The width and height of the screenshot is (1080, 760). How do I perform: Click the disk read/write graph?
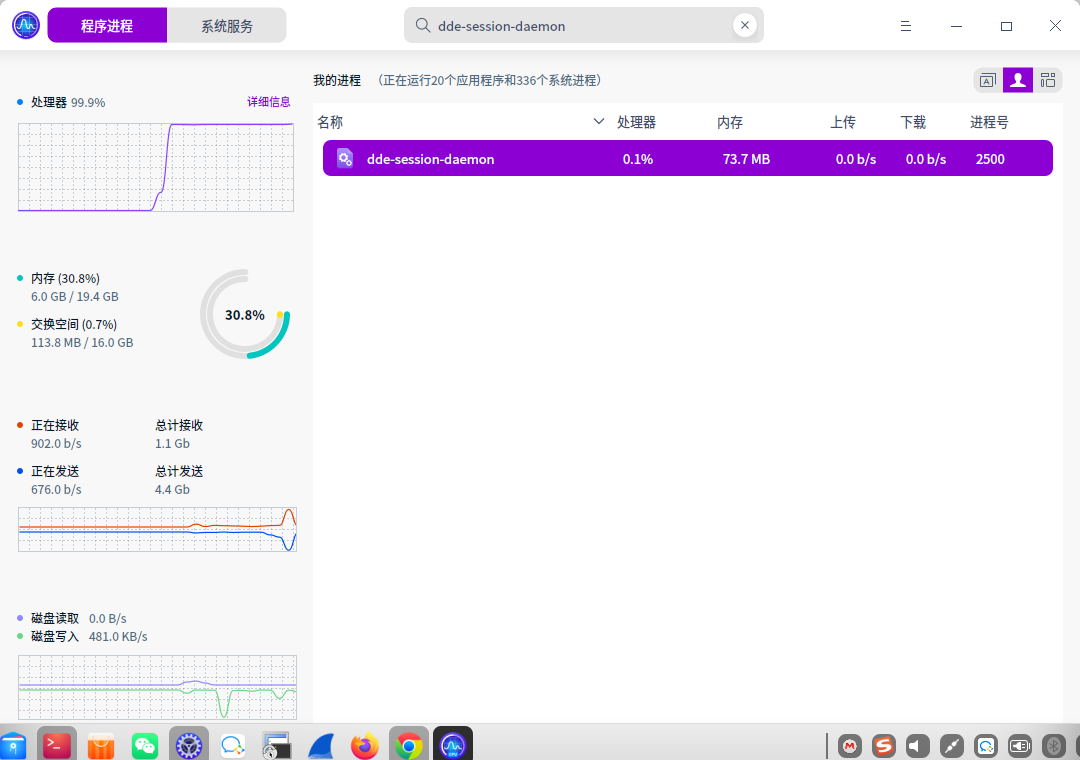click(157, 687)
